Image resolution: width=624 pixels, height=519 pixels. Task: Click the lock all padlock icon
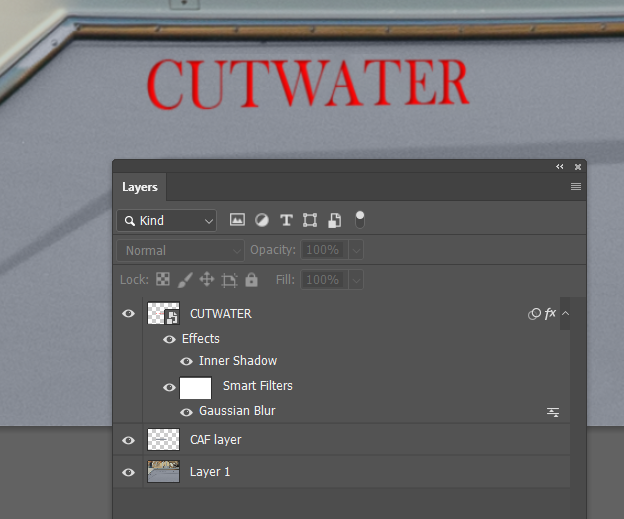click(251, 280)
